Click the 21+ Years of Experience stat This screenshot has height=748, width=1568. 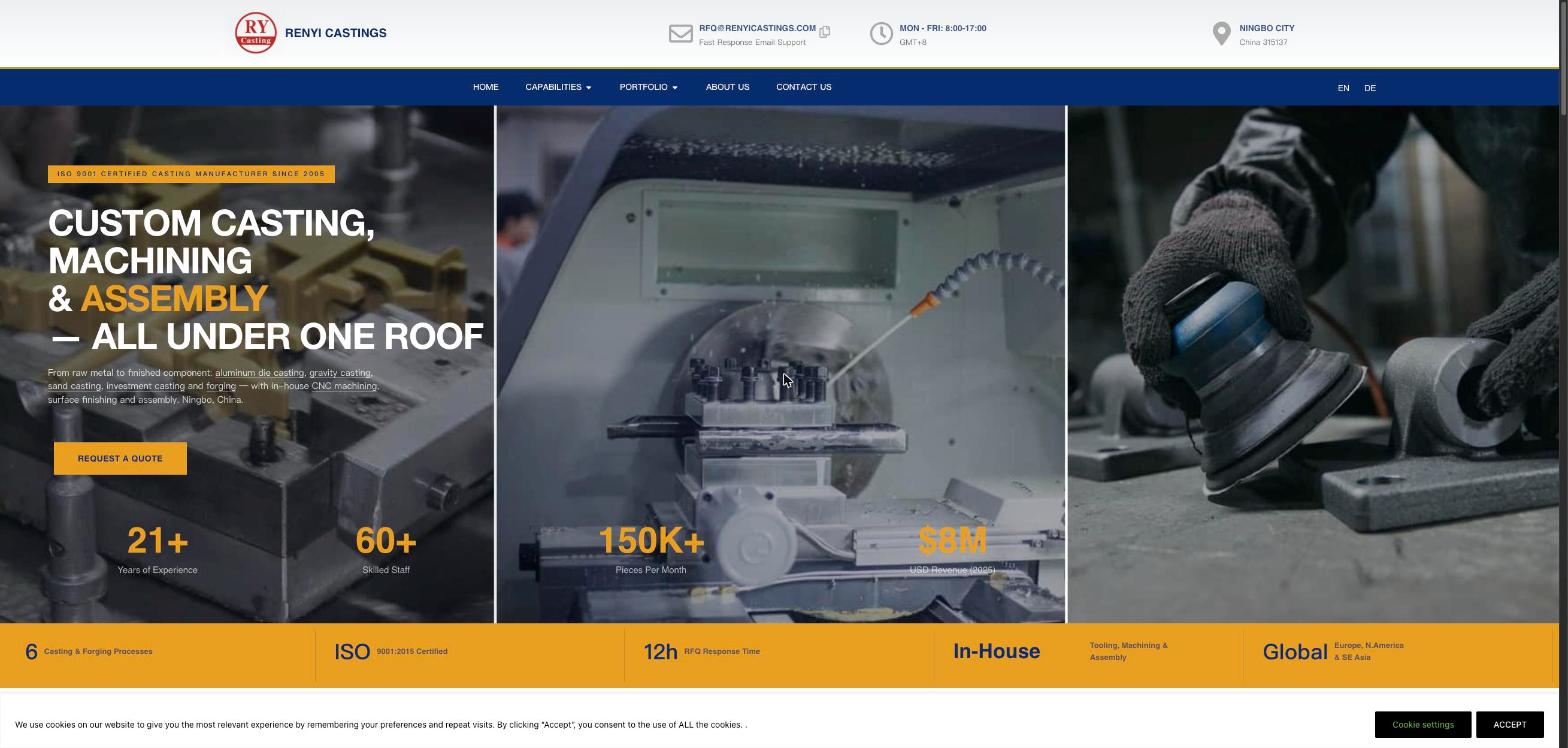[157, 550]
